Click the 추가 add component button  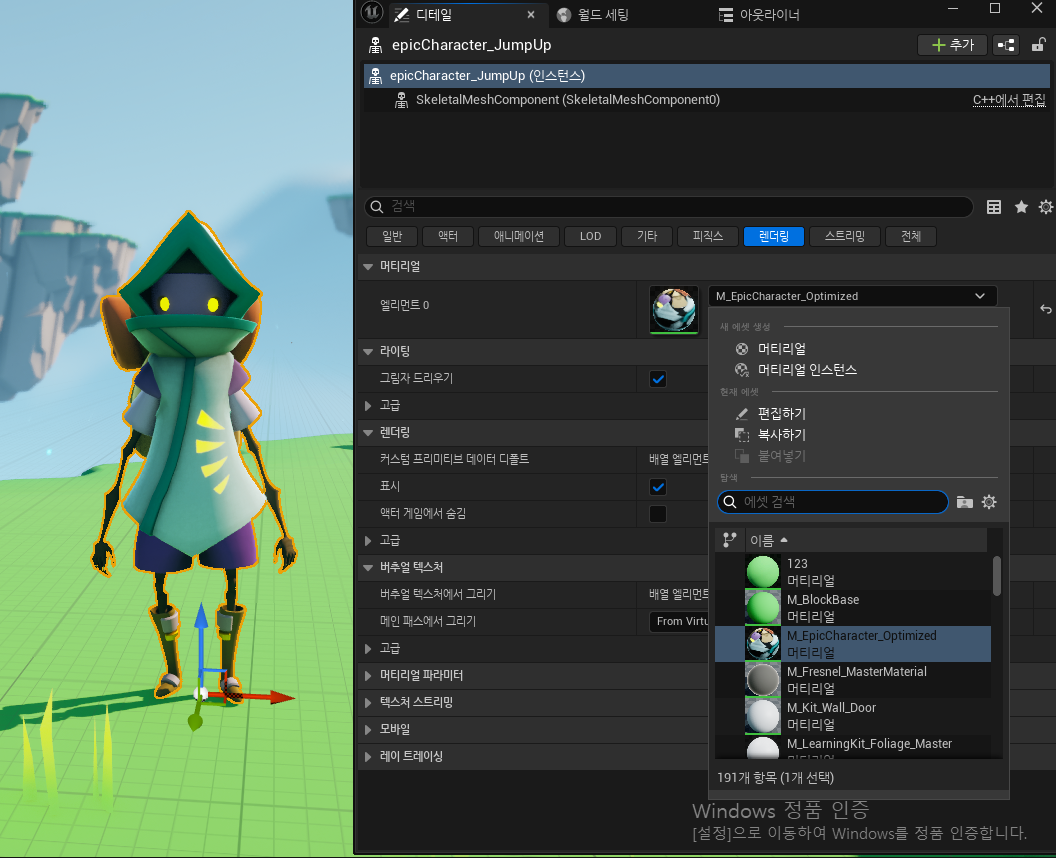(x=952, y=45)
